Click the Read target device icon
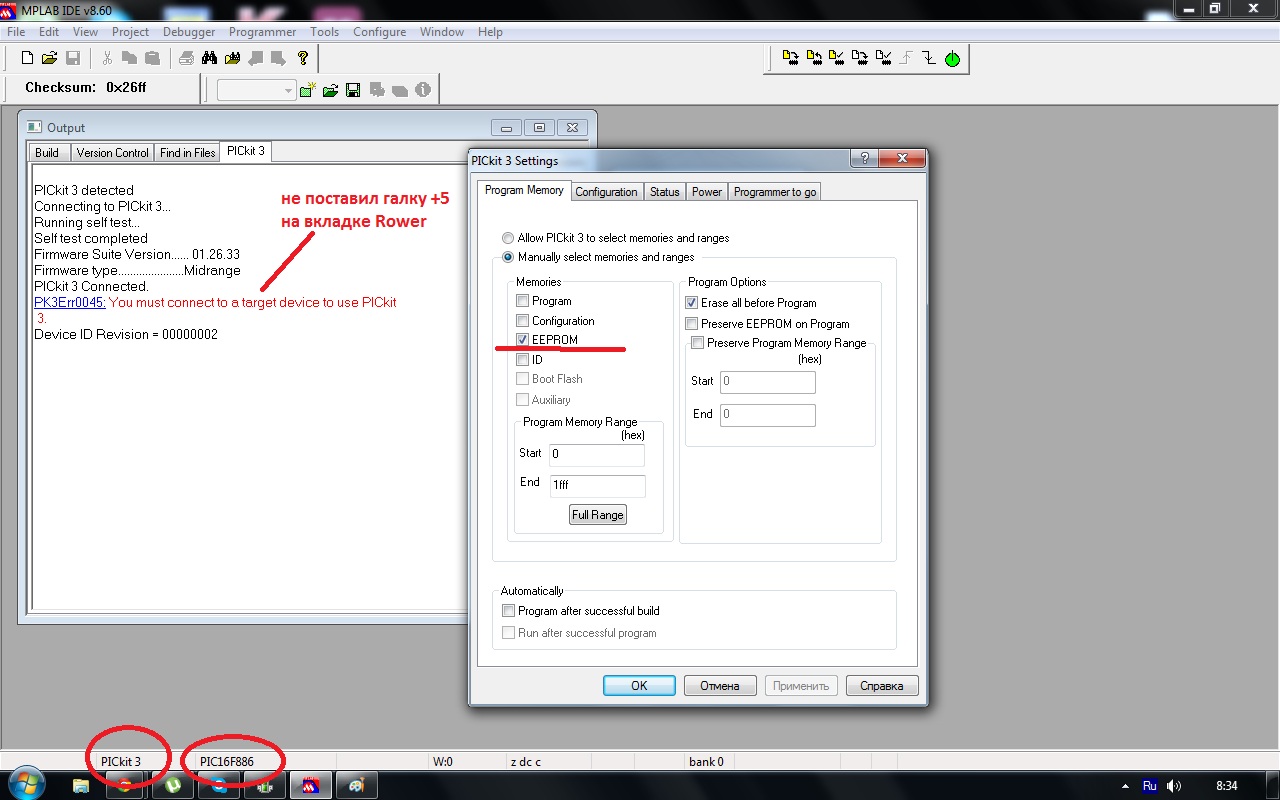This screenshot has height=800, width=1280. [x=814, y=58]
